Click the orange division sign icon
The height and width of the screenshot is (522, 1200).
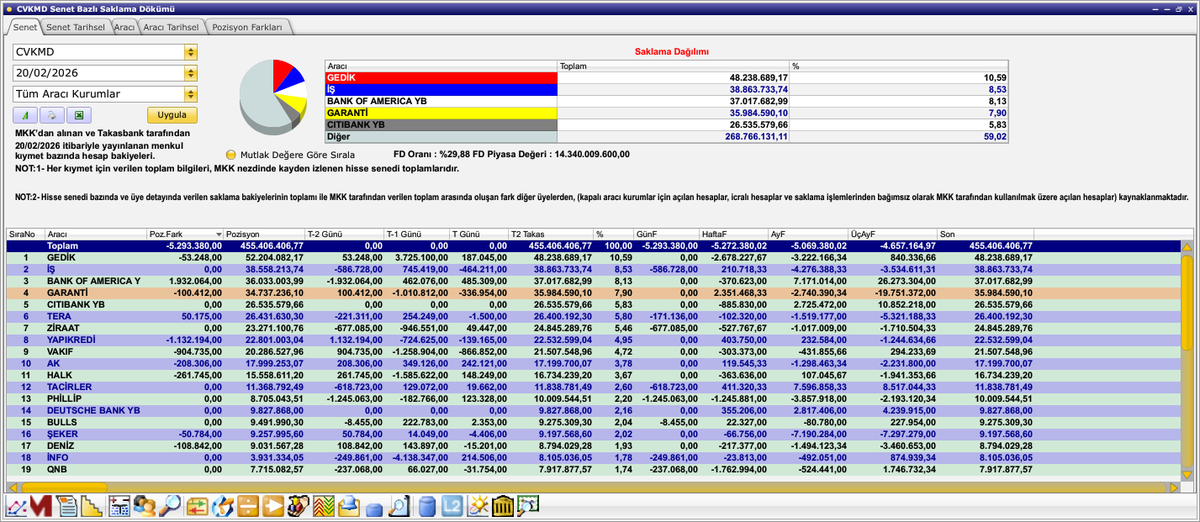pos(247,507)
